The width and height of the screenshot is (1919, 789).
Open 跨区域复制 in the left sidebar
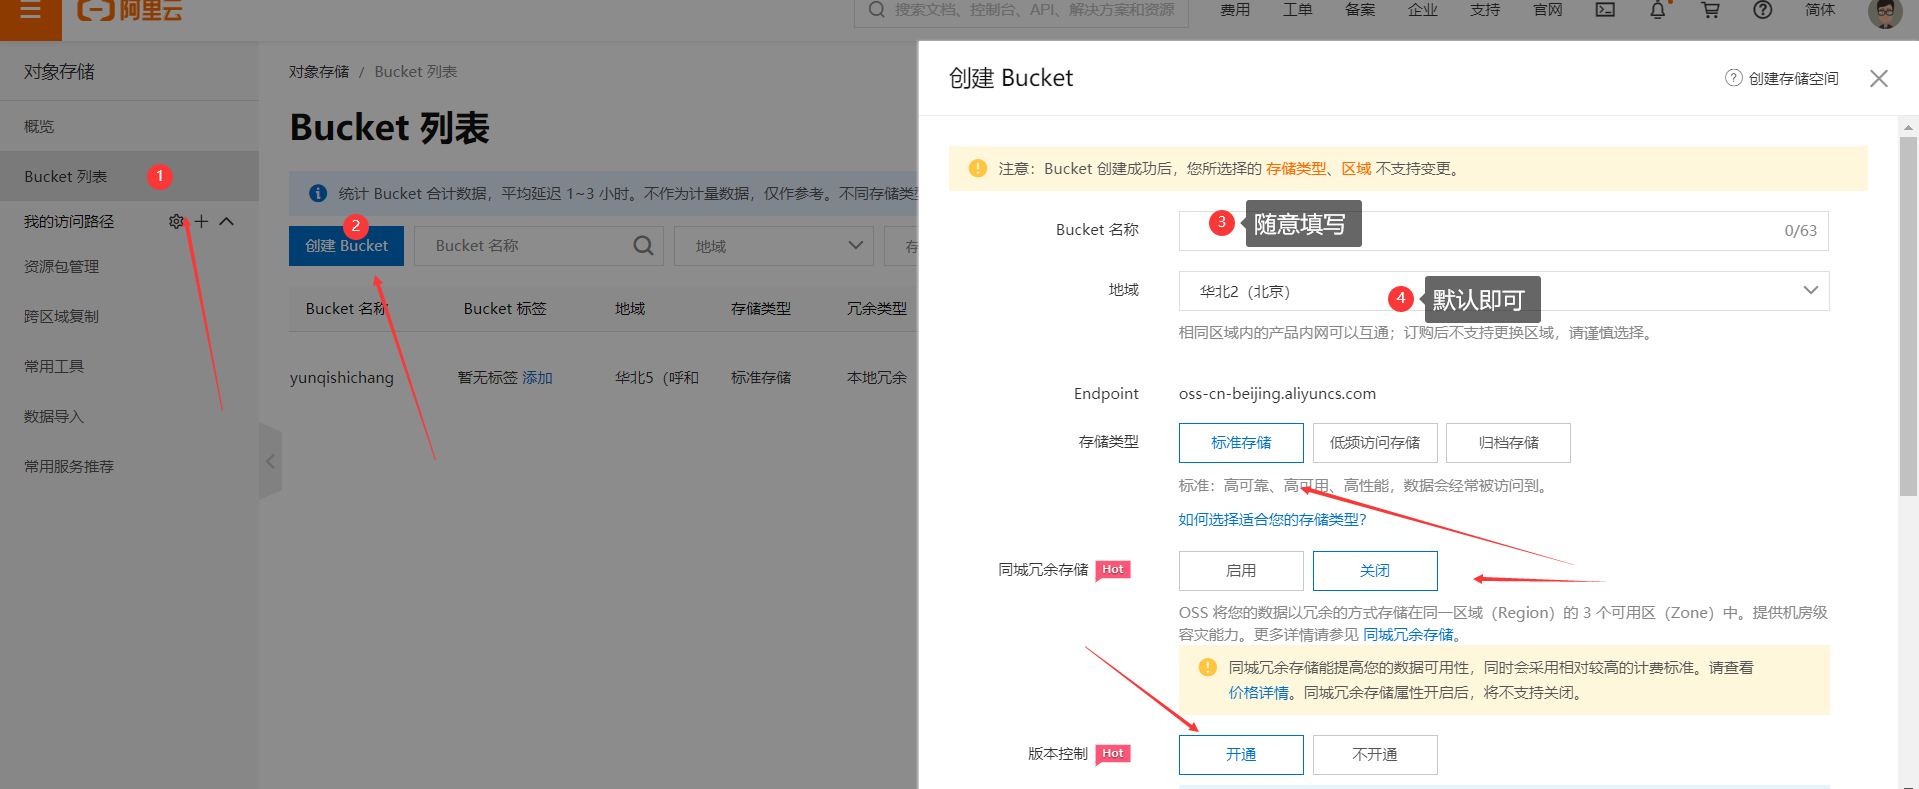coord(62,317)
